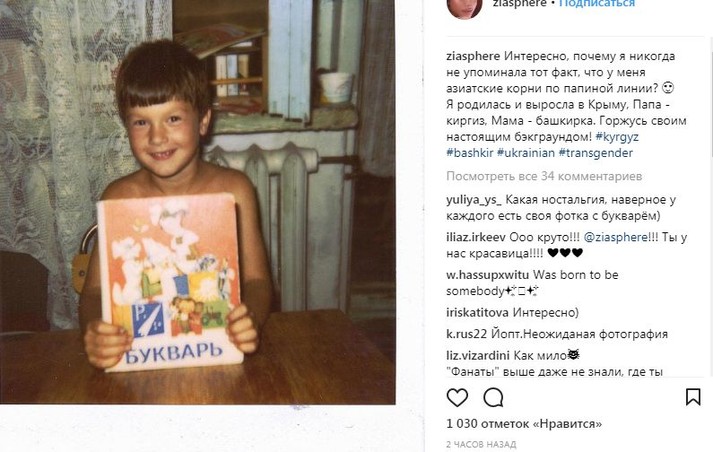This screenshot has height=452, width=713.
Task: Click the @ziasphere mention in comment
Action: [616, 237]
